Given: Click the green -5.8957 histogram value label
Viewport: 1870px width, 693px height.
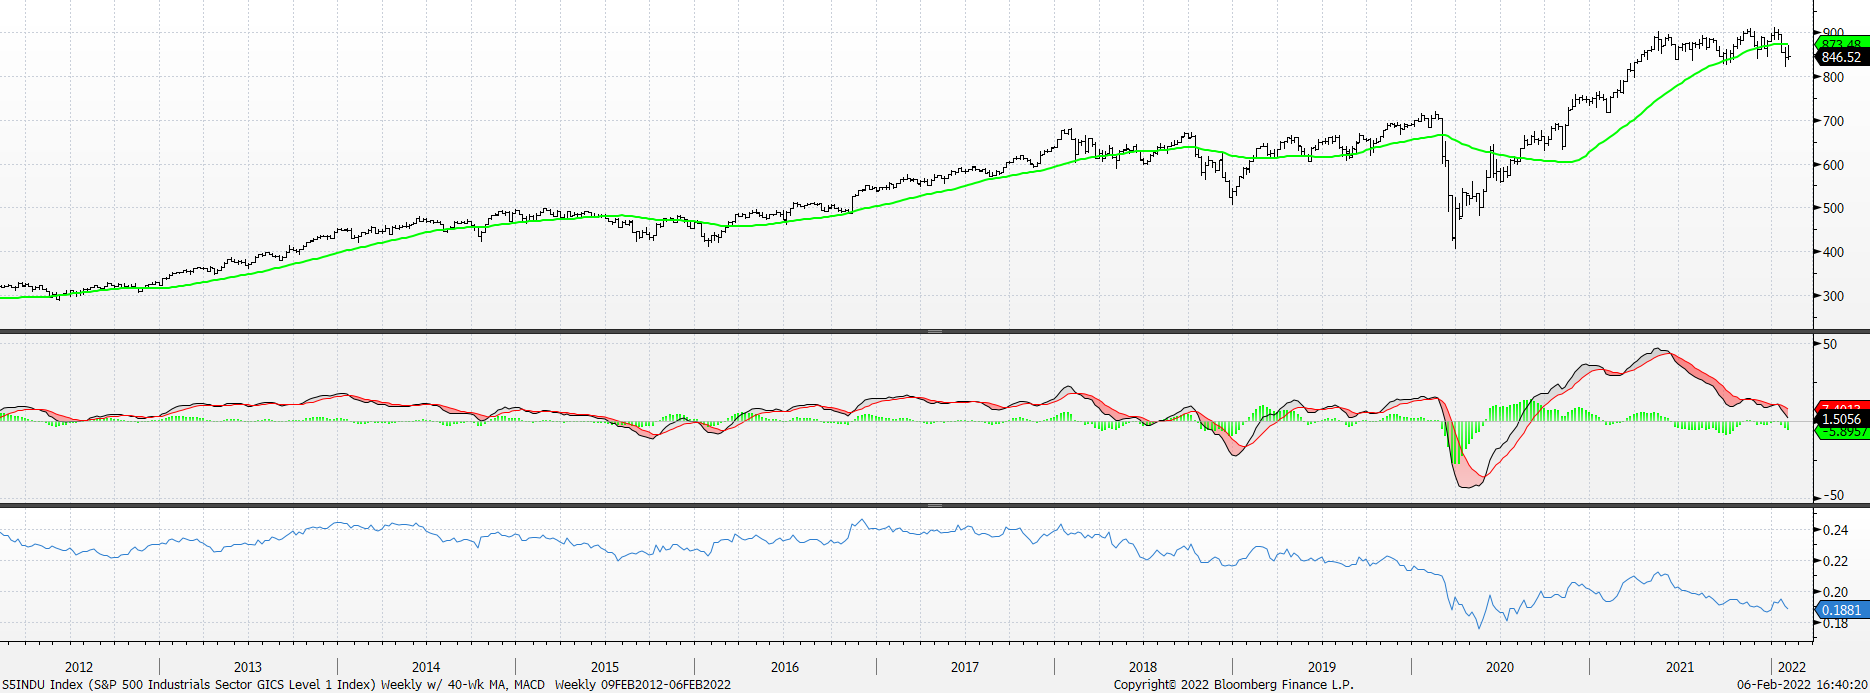Looking at the screenshot, I should (1841, 432).
